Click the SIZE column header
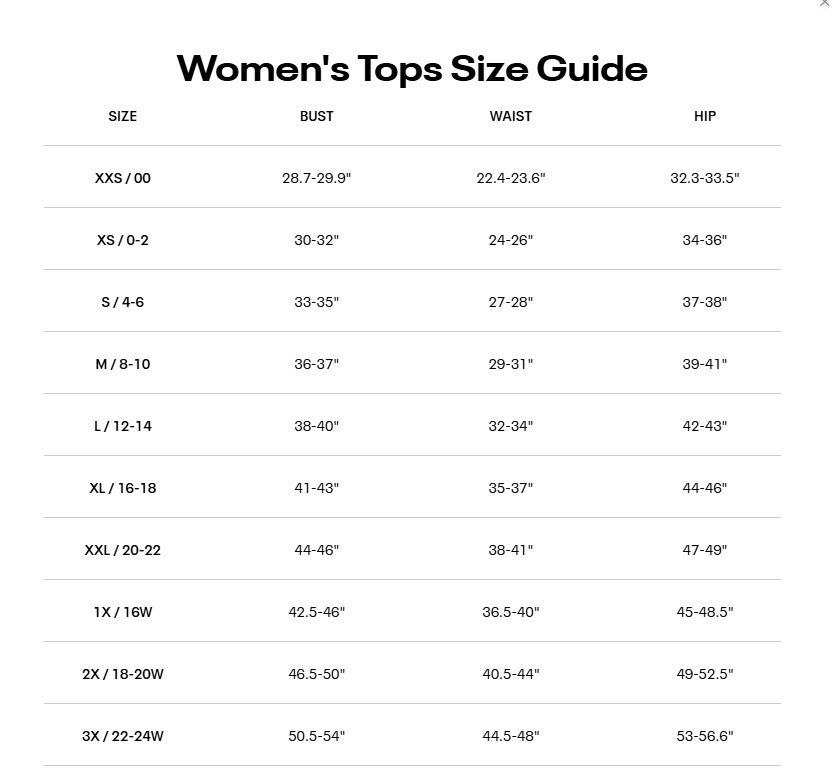Image resolution: width=840 pixels, height=770 pixels. pos(122,116)
